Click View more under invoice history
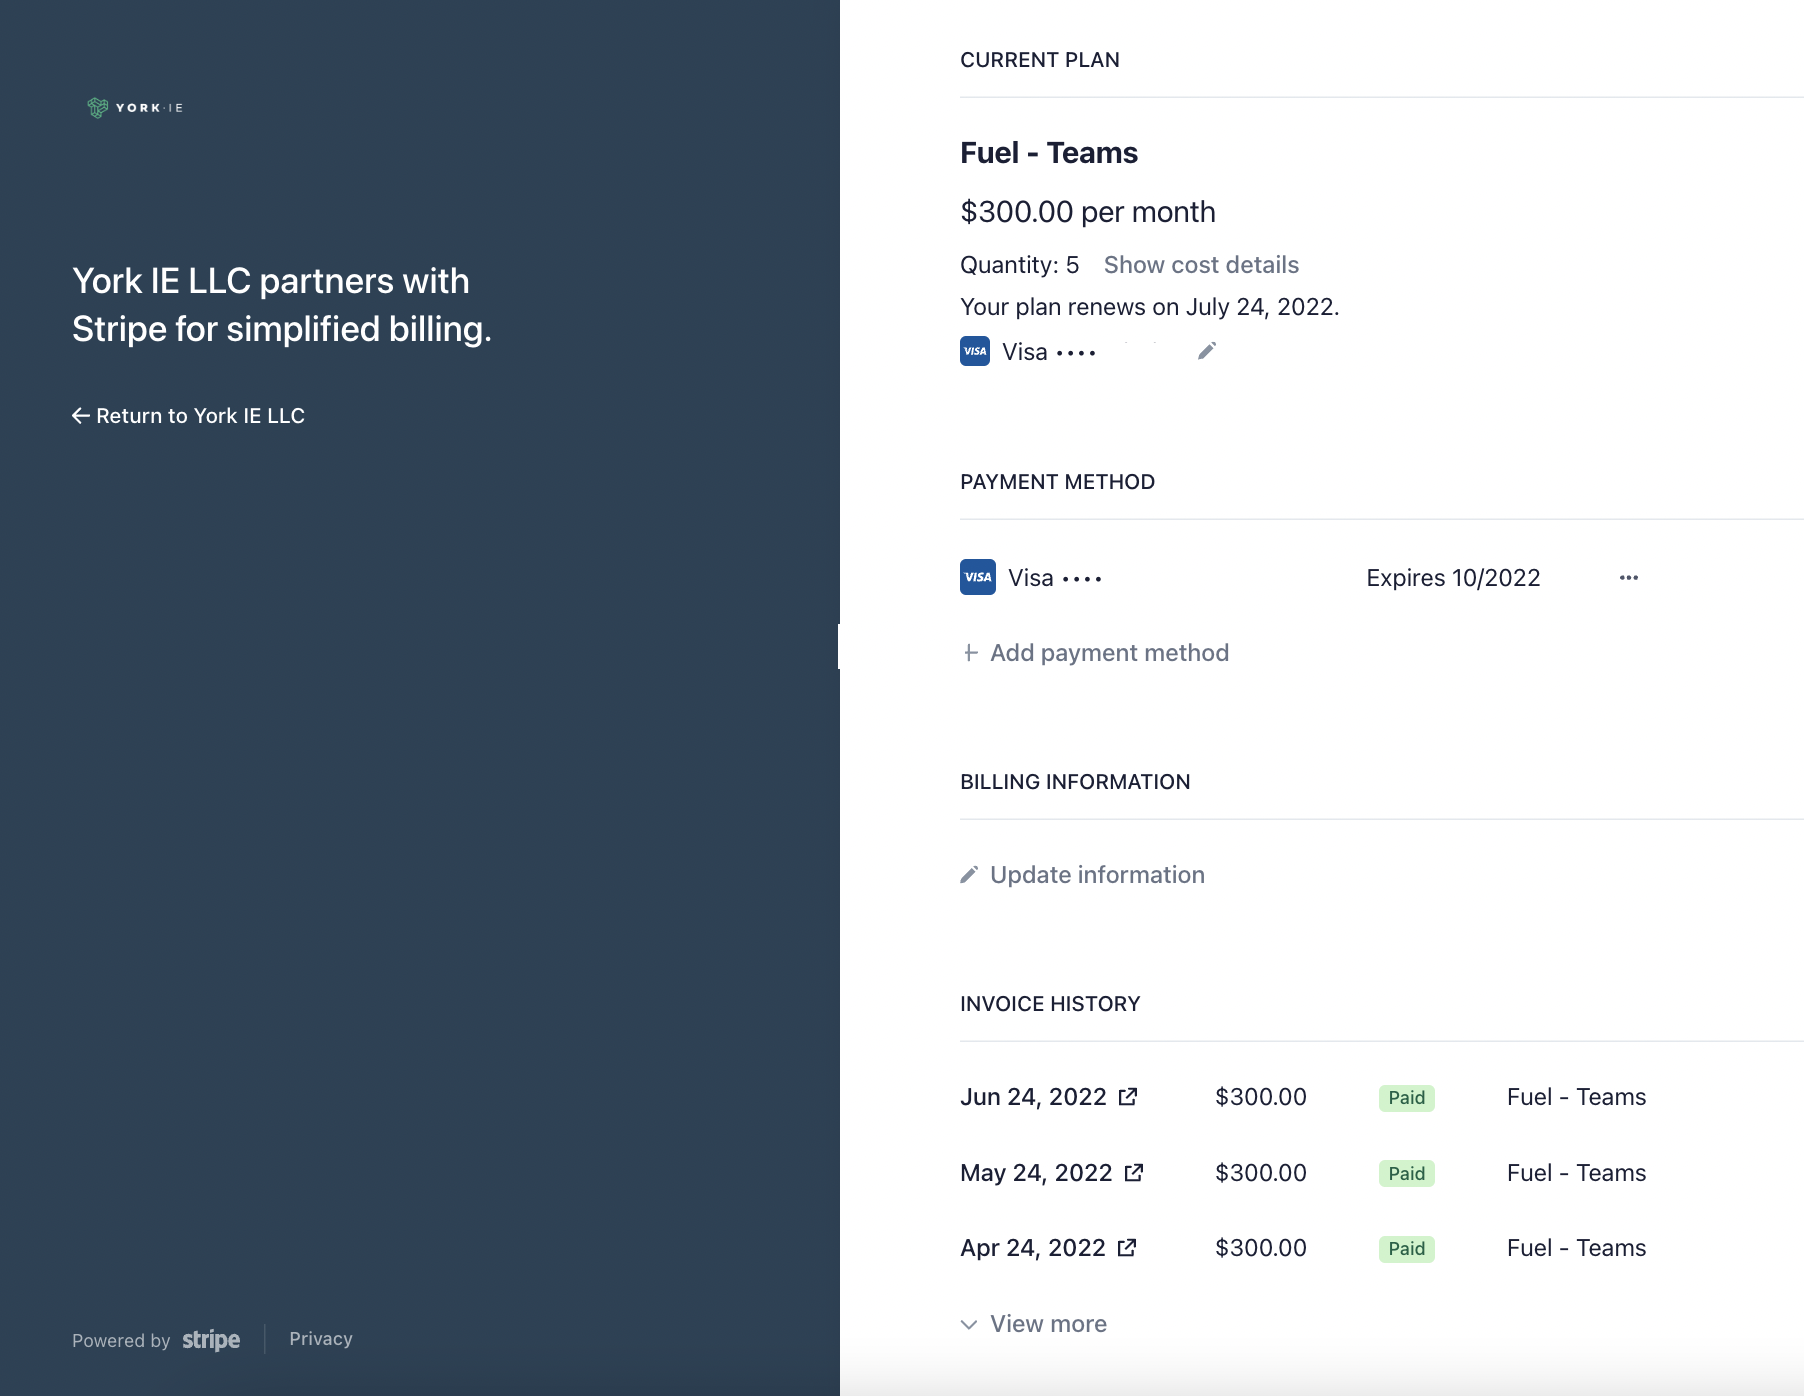The width and height of the screenshot is (1804, 1396). (1034, 1324)
